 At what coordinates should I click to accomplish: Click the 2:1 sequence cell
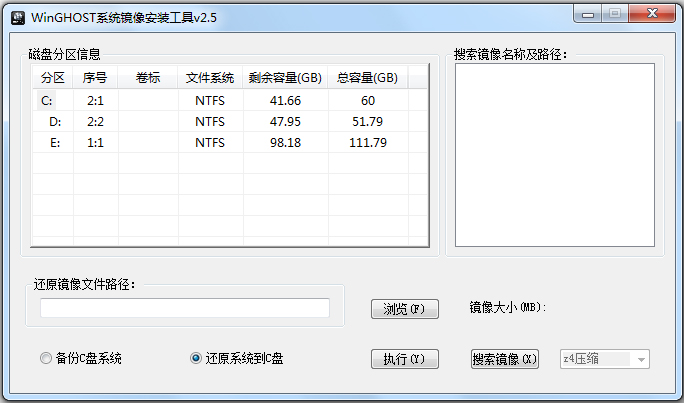[x=95, y=100]
